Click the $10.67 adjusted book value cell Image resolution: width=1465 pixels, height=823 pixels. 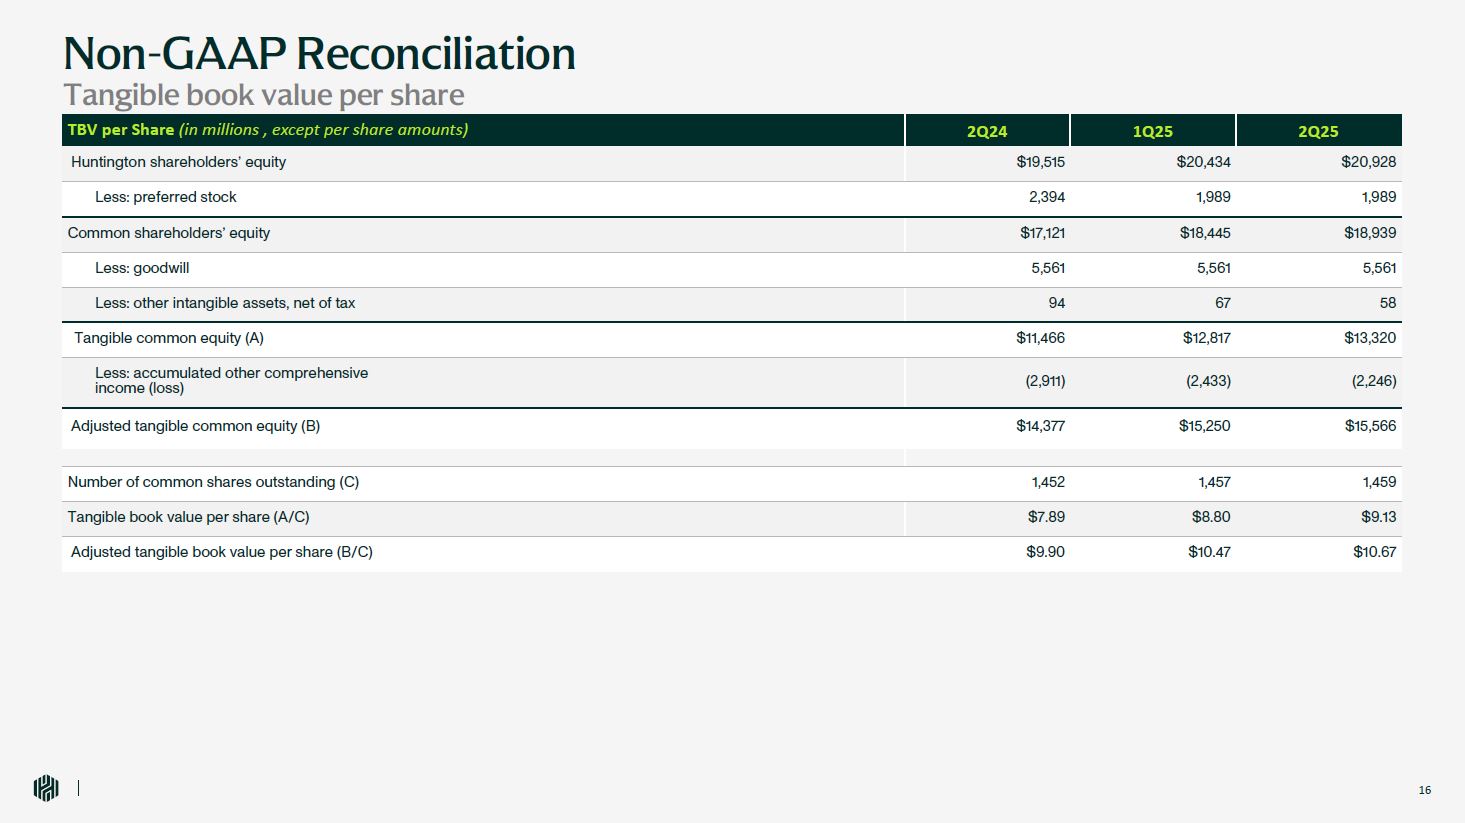(x=1374, y=552)
